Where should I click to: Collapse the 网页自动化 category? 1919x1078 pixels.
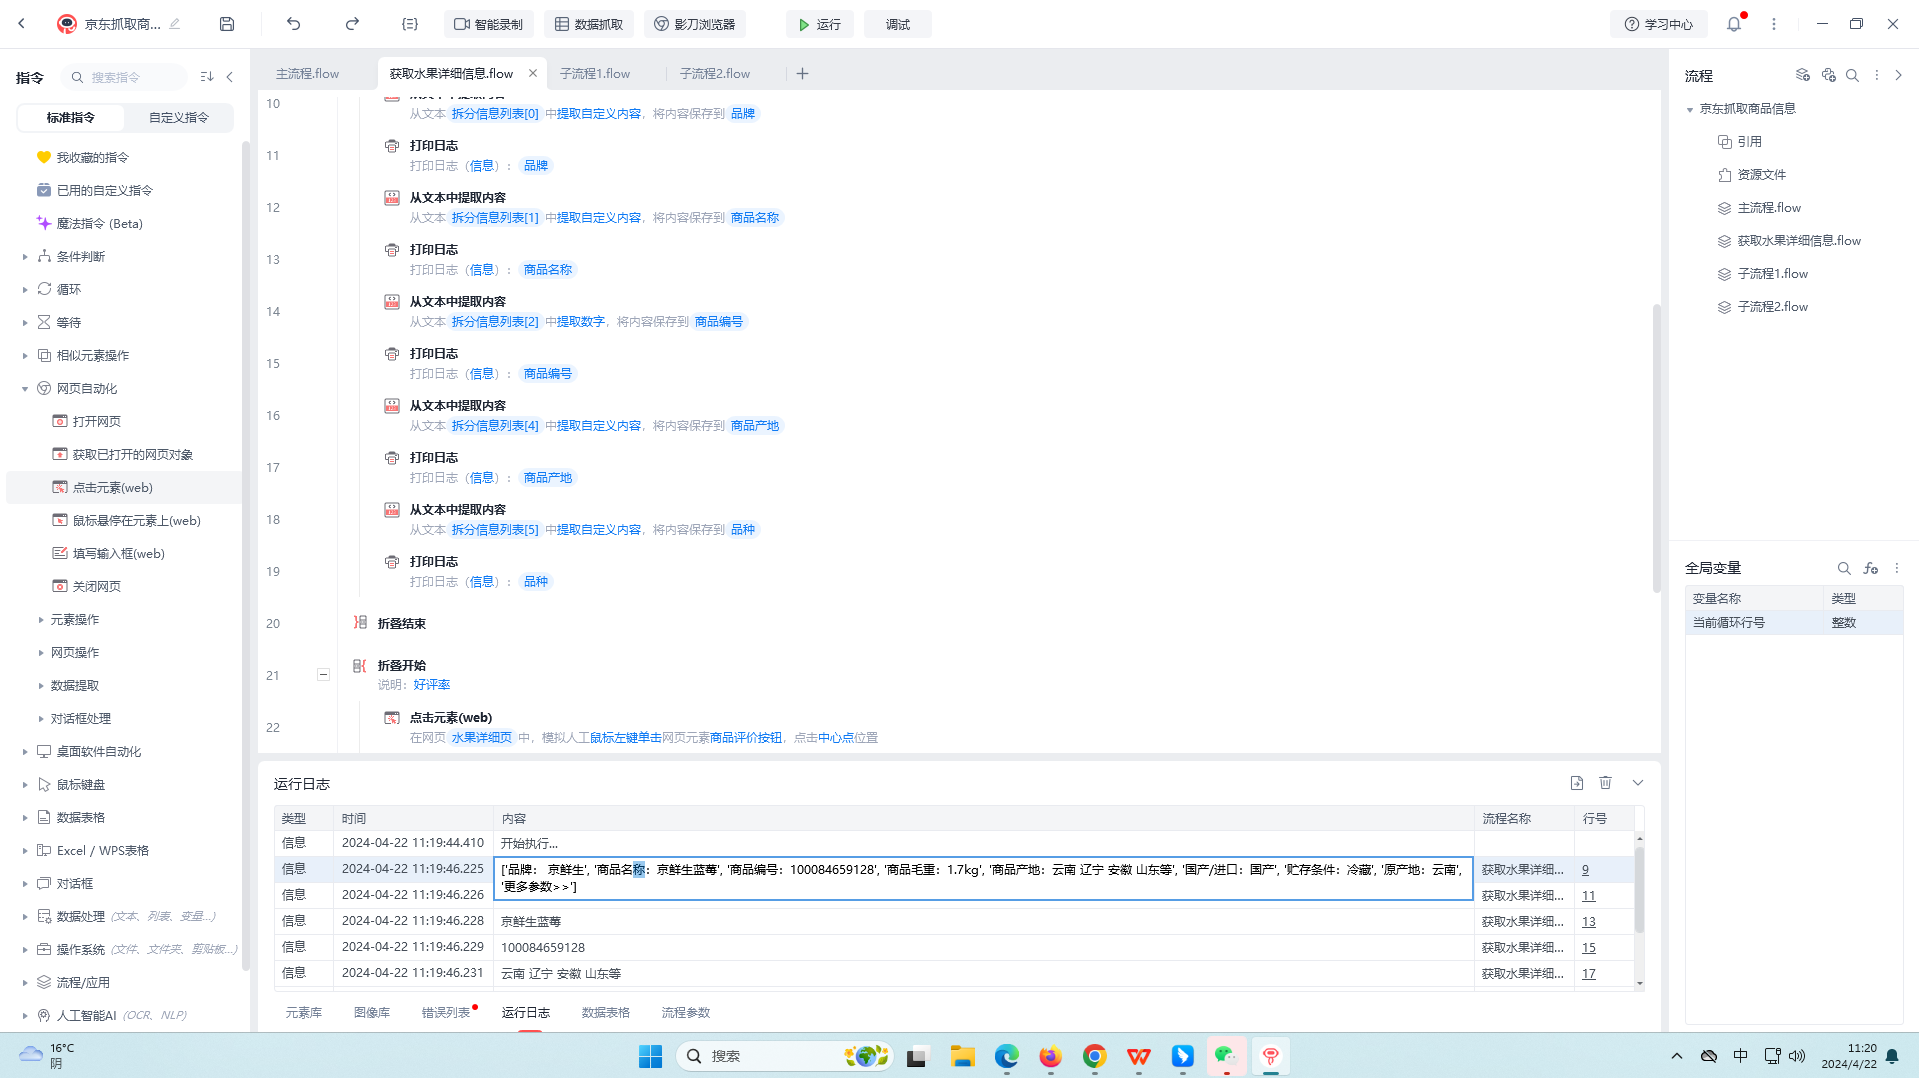[x=25, y=389]
